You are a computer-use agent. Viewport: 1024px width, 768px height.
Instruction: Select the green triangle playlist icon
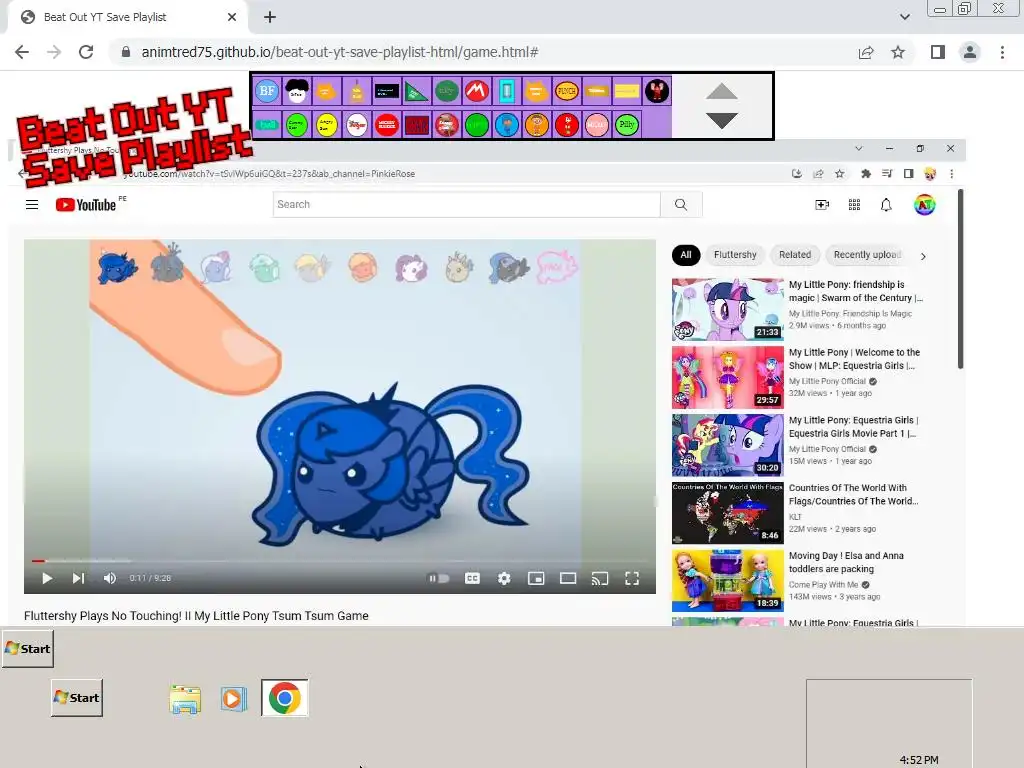click(417, 91)
